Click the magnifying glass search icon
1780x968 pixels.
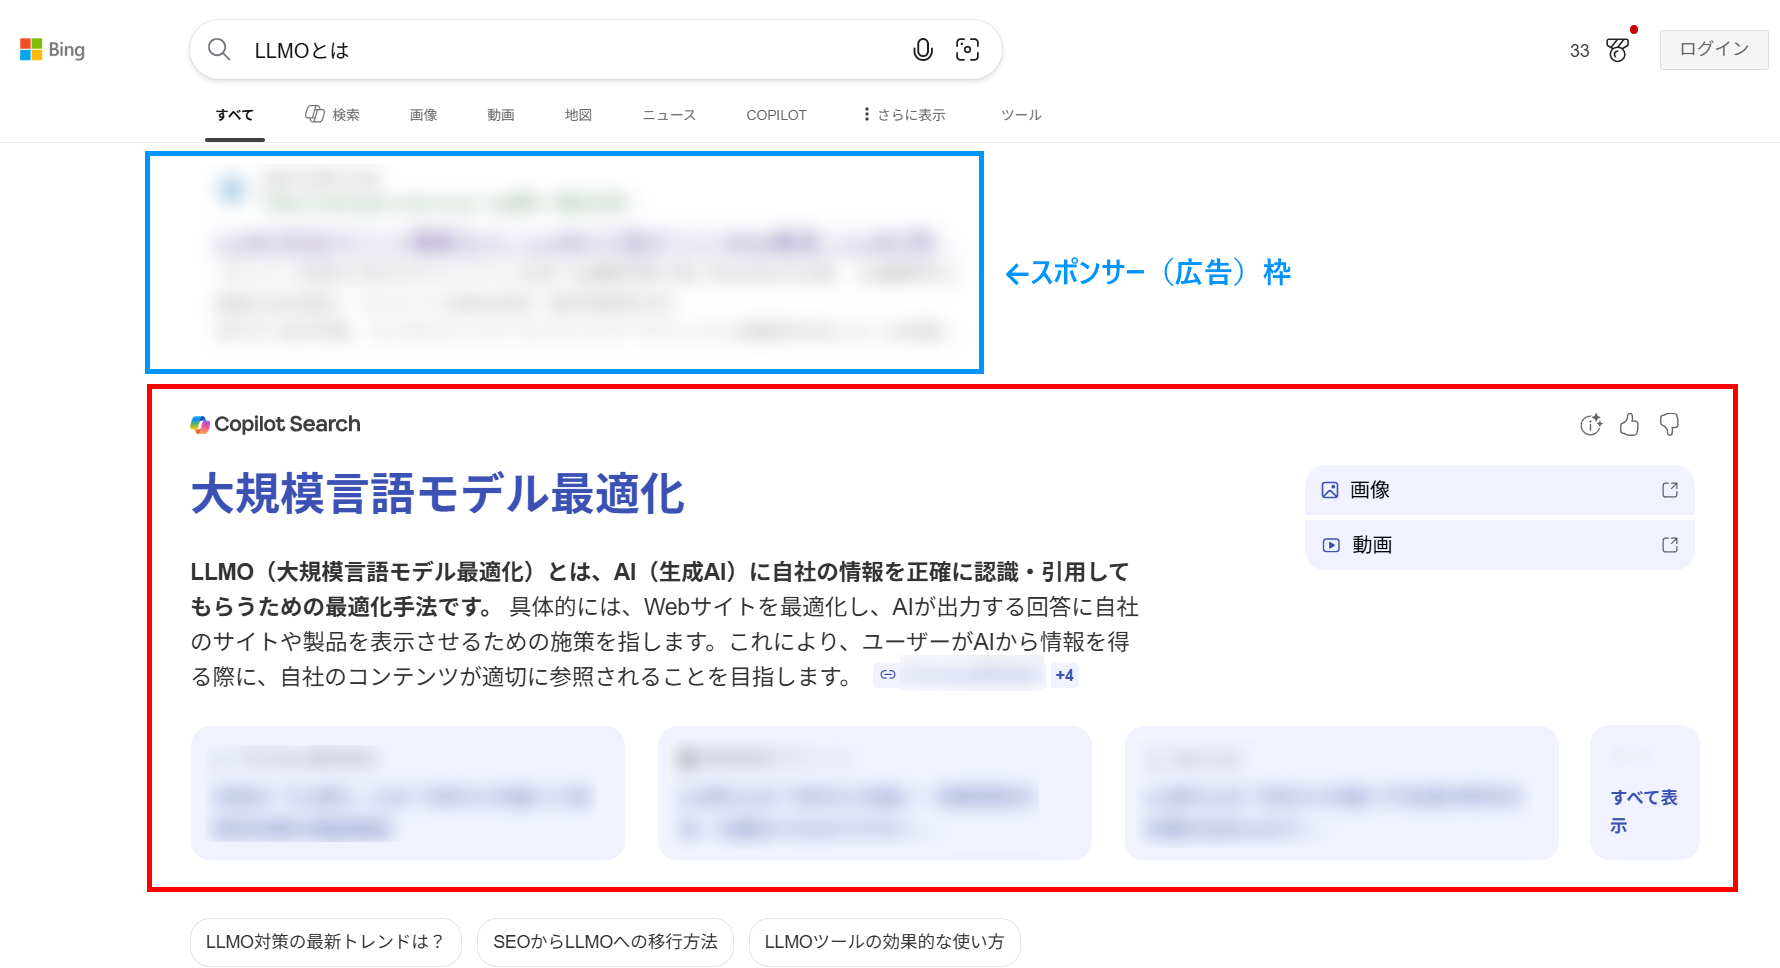pyautogui.click(x=219, y=50)
